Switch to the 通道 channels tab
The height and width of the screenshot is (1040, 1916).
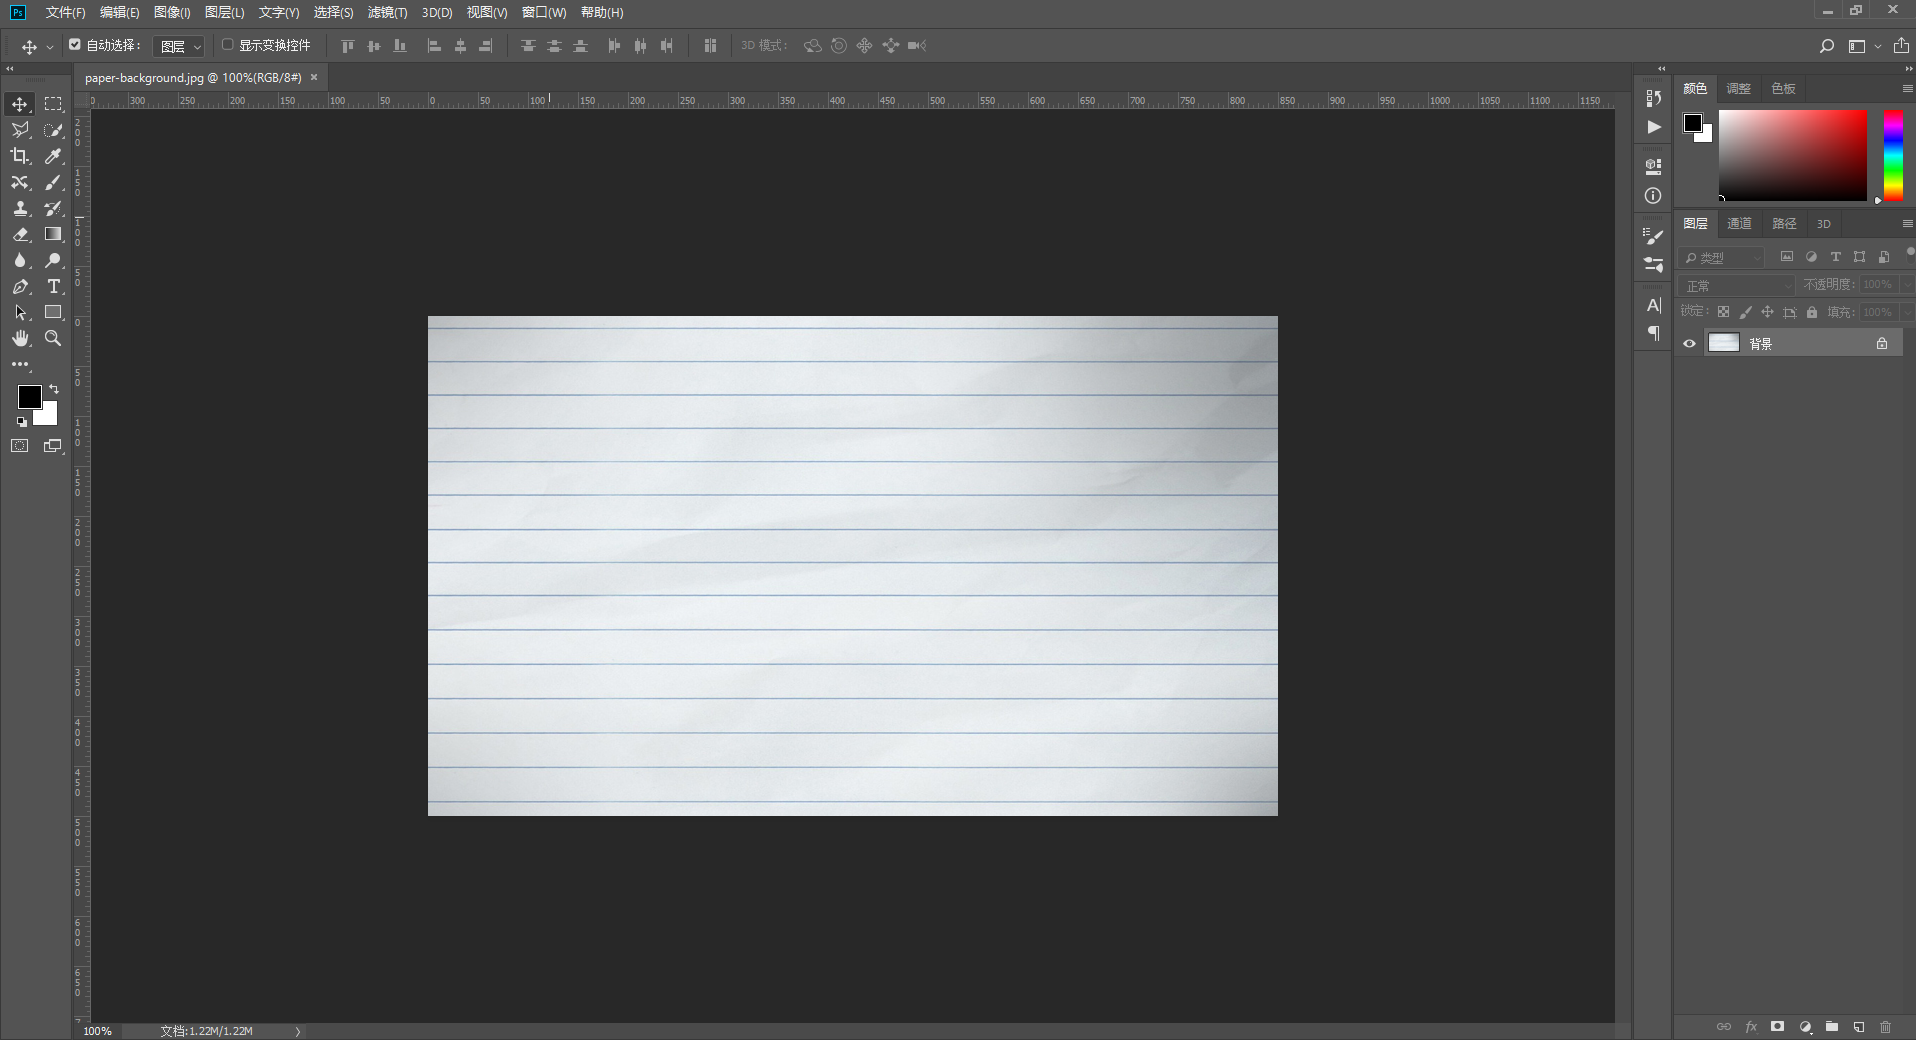[1739, 224]
